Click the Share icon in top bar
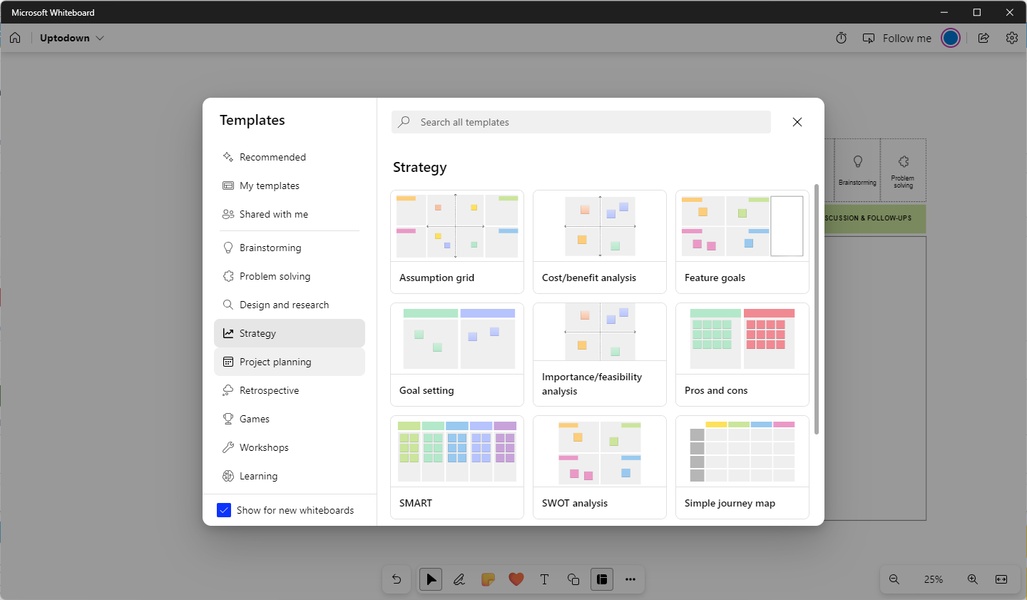 983,38
